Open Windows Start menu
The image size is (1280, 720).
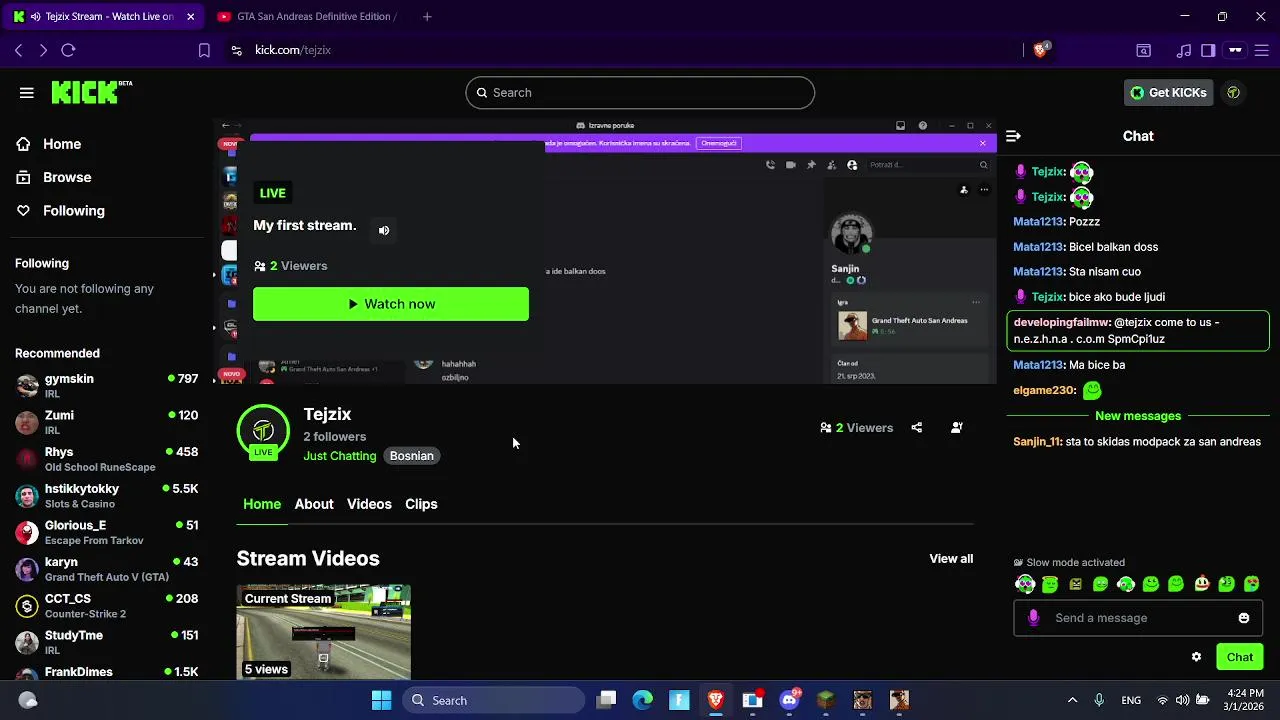click(x=381, y=700)
